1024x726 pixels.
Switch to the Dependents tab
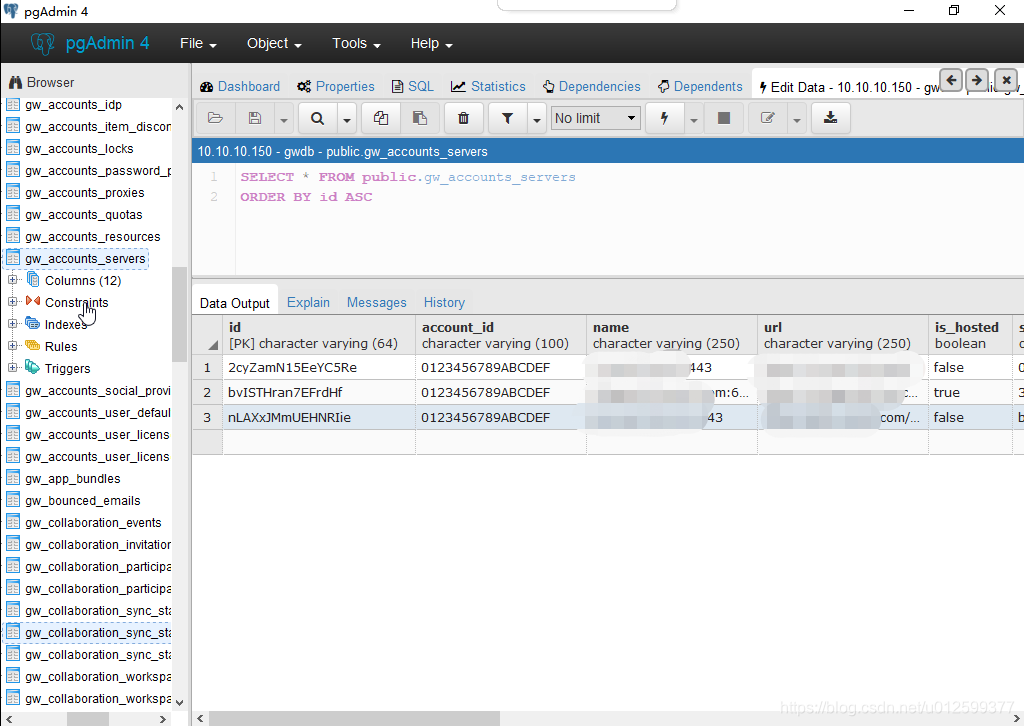pyautogui.click(x=700, y=86)
